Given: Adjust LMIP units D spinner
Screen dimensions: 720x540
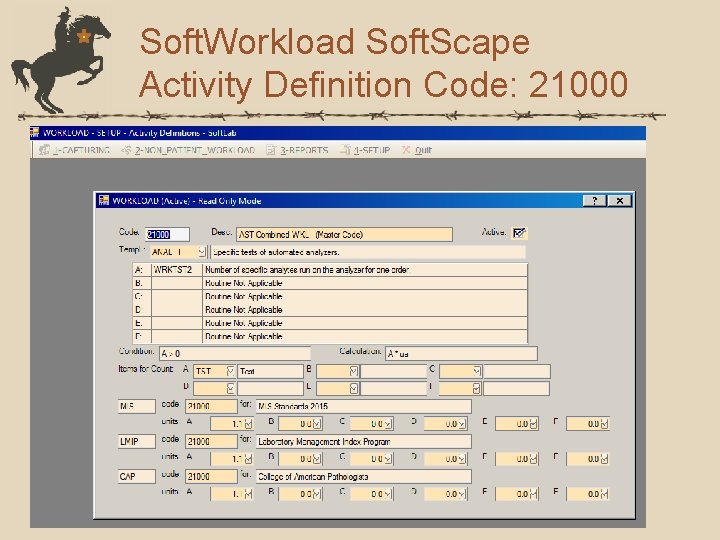Looking at the screenshot, I should [x=462, y=459].
